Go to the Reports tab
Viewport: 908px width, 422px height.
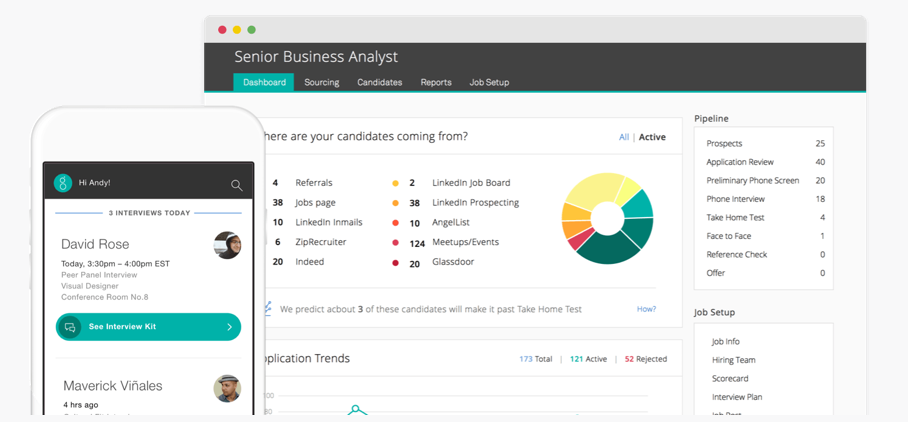tap(435, 82)
